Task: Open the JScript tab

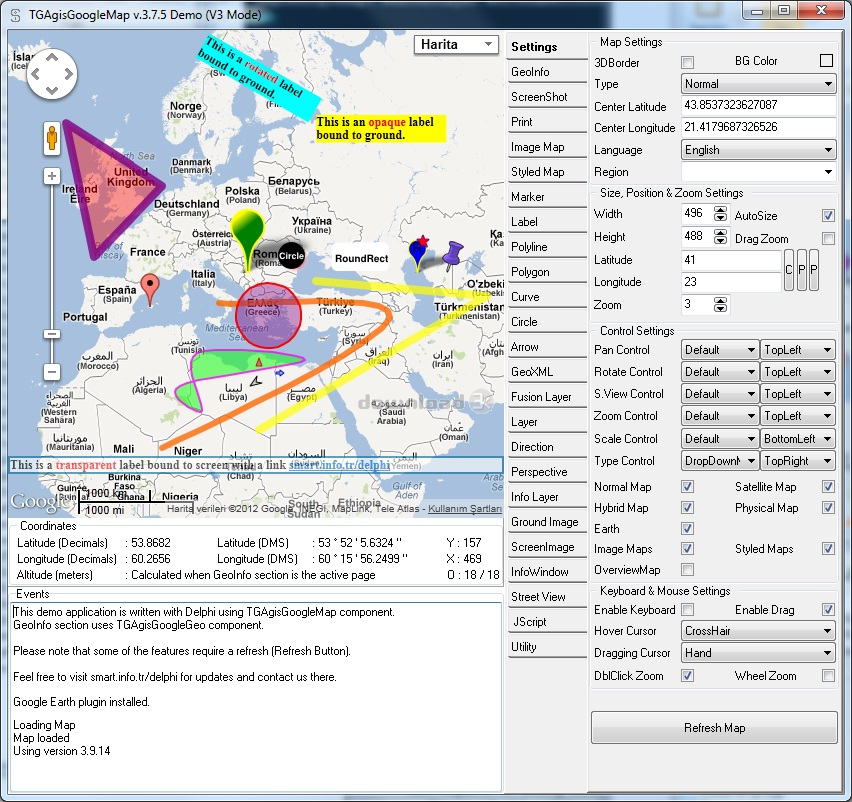Action: click(x=547, y=622)
